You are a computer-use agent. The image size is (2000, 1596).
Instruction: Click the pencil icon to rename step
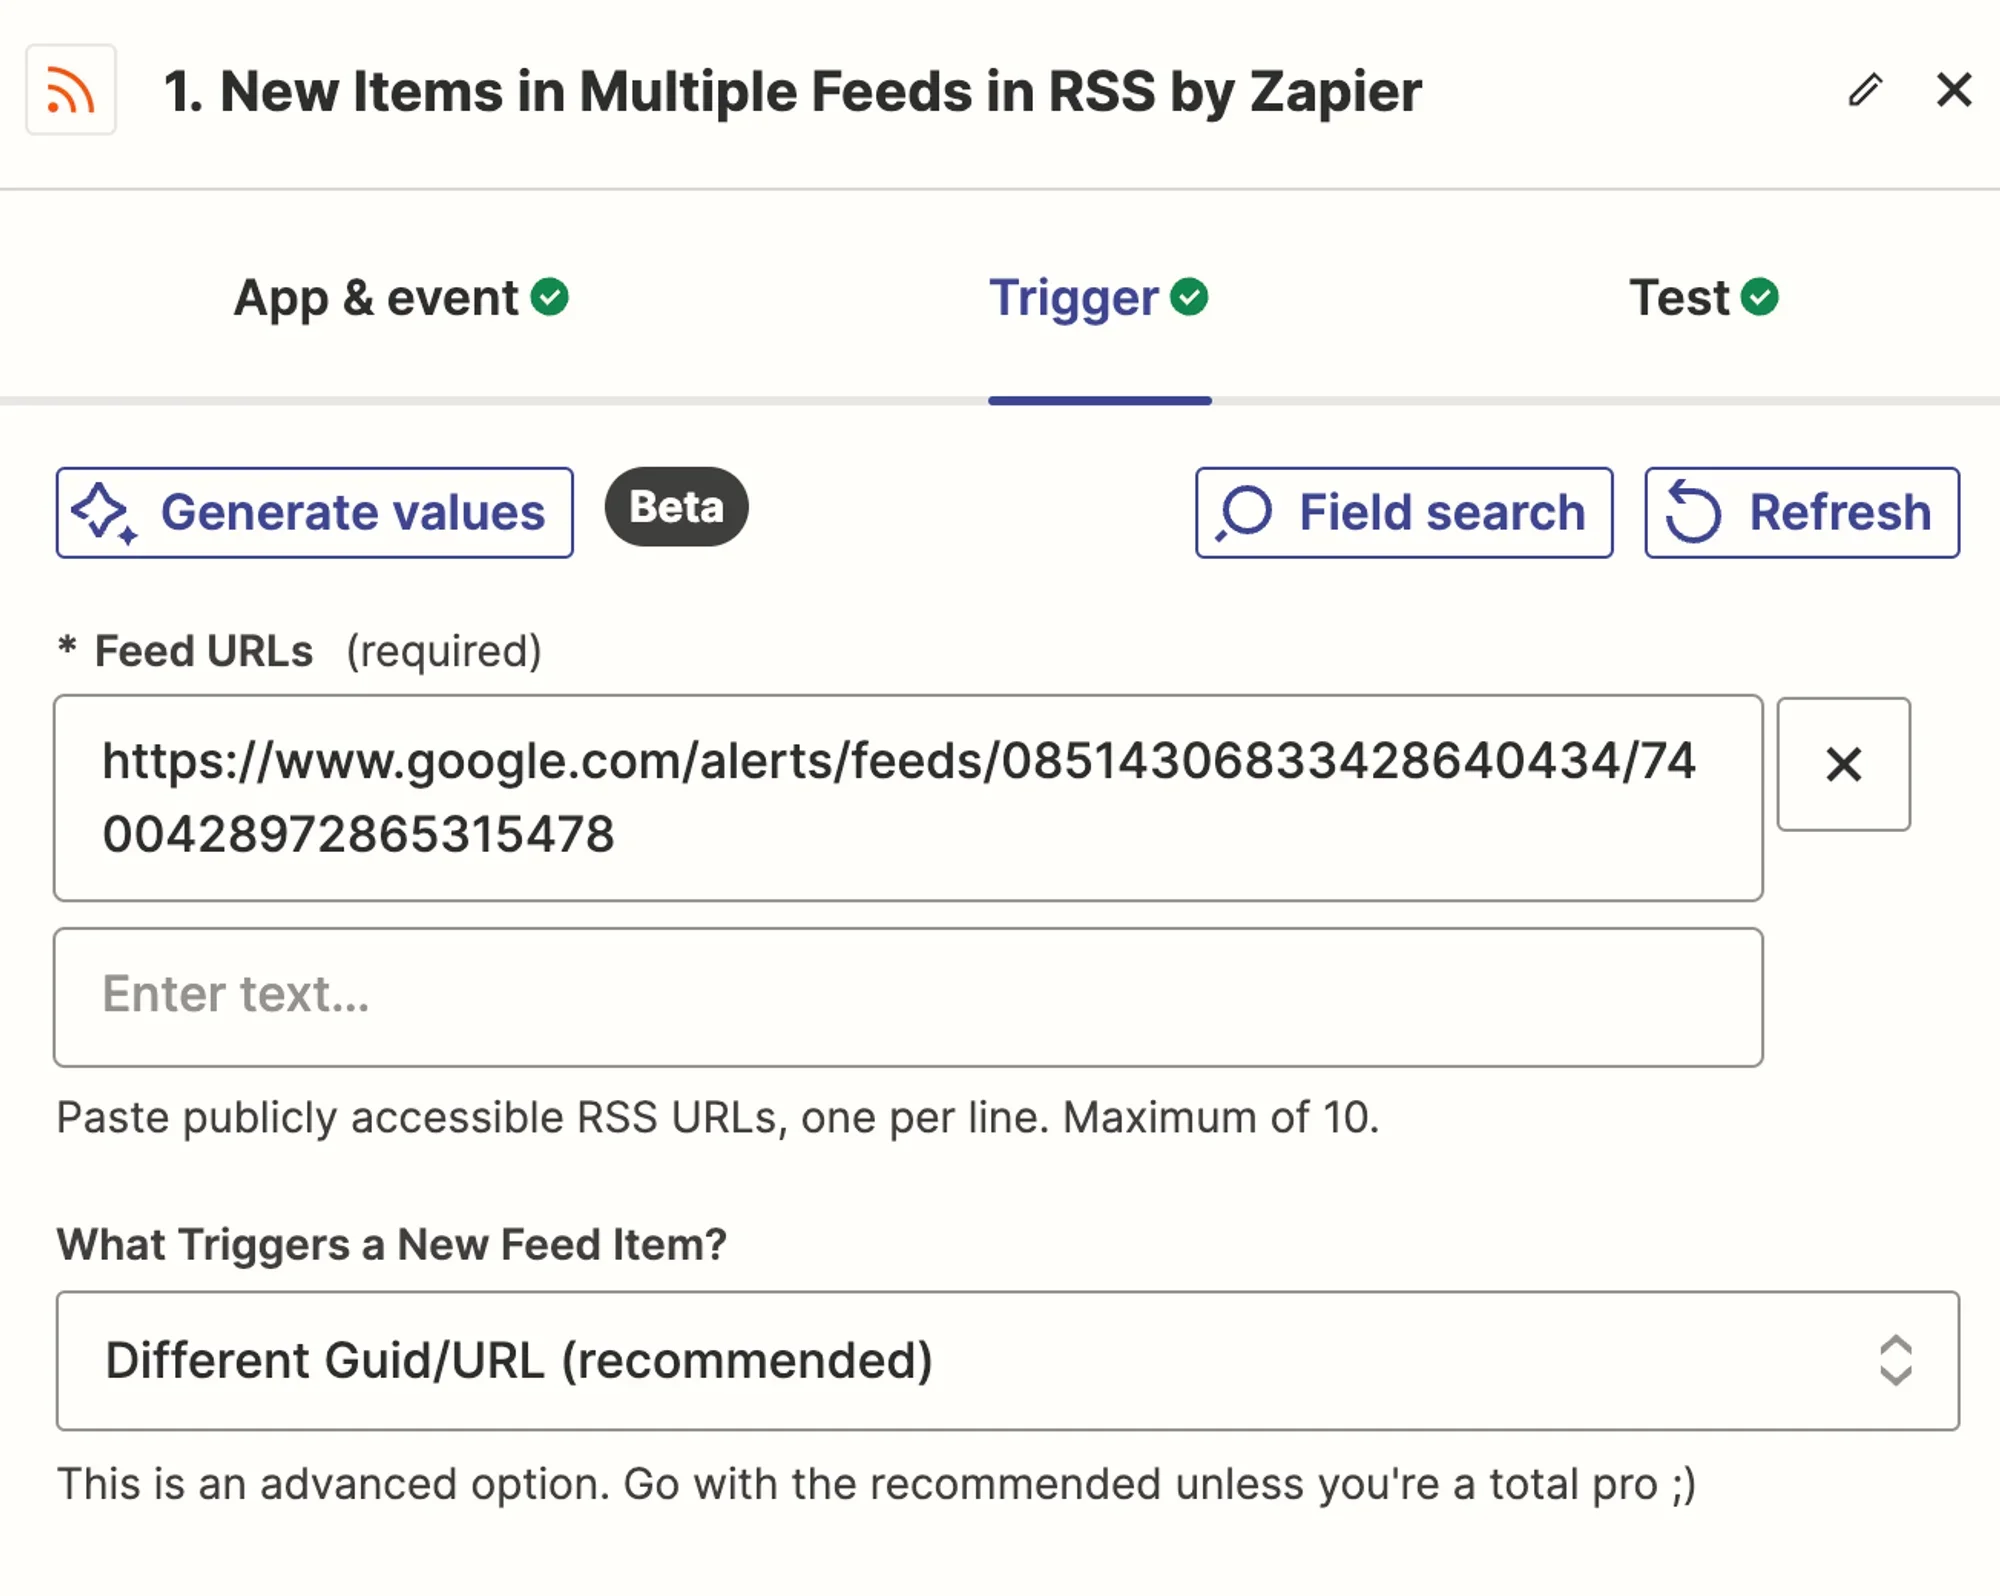(x=1865, y=90)
